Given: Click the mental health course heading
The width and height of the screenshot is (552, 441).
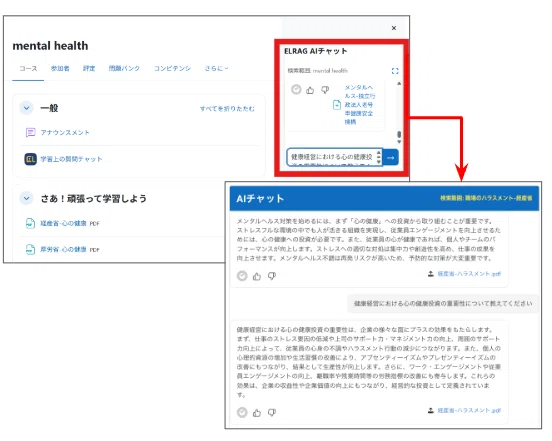Looking at the screenshot, I should point(50,46).
